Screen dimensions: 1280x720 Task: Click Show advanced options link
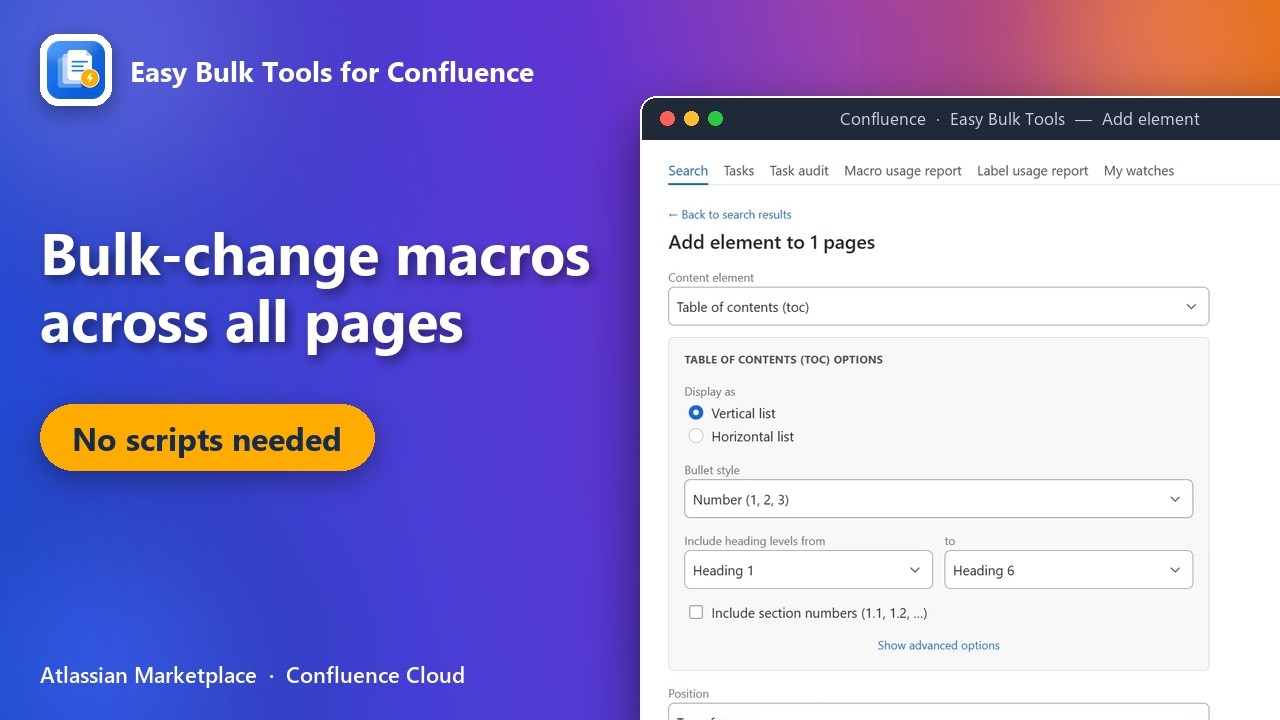tap(939, 645)
